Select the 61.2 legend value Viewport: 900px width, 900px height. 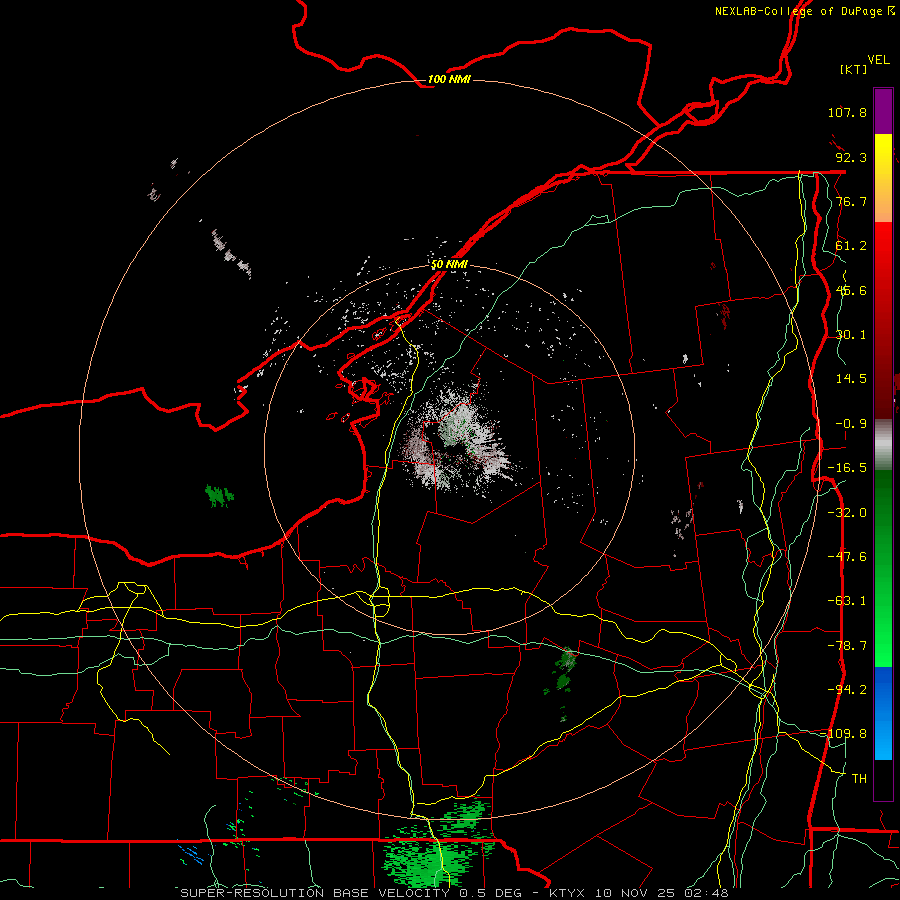point(851,246)
